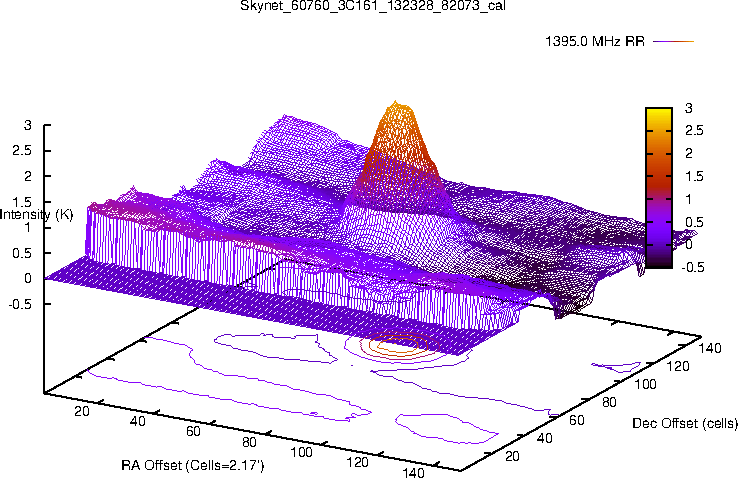Pick Dec Offset tick 40
The width and height of the screenshot is (738, 478).
[545, 438]
